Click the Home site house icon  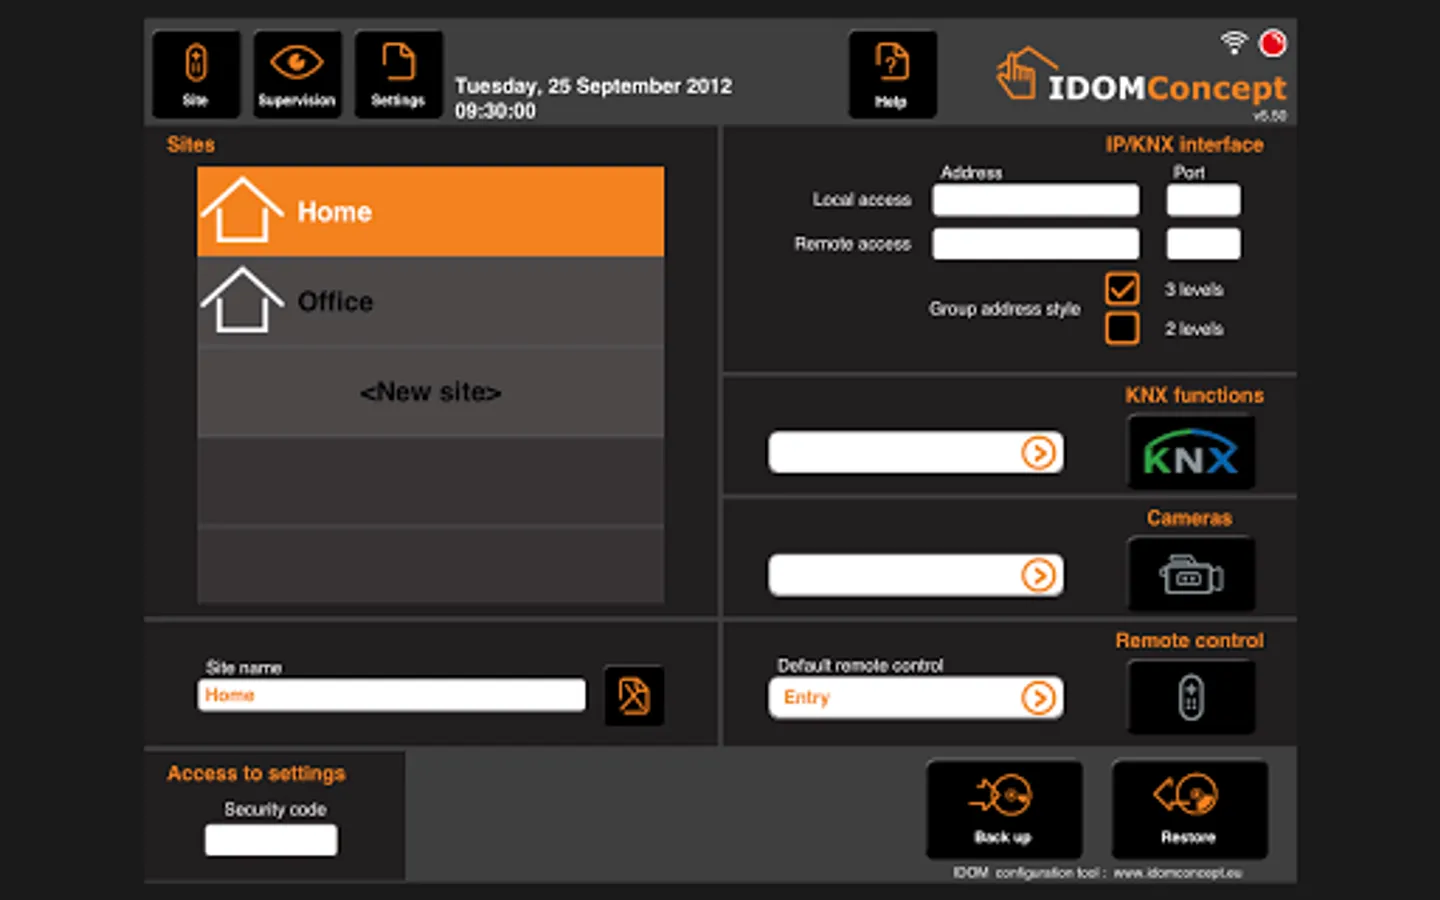(x=242, y=211)
